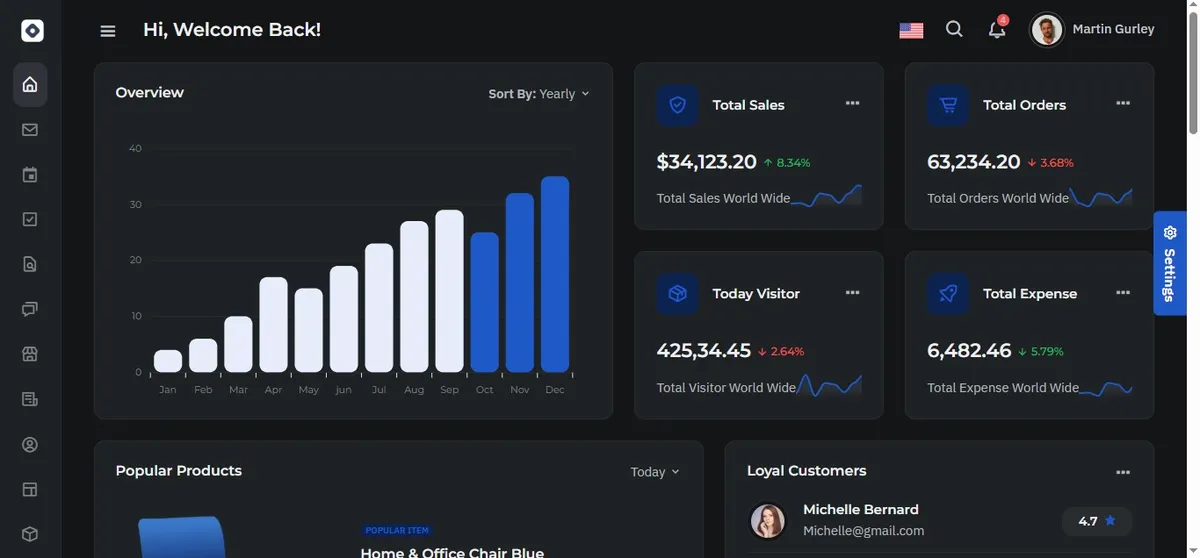The image size is (1200, 558).
Task: Click Michelle Bernard's avatar thumbnail
Action: (x=768, y=520)
